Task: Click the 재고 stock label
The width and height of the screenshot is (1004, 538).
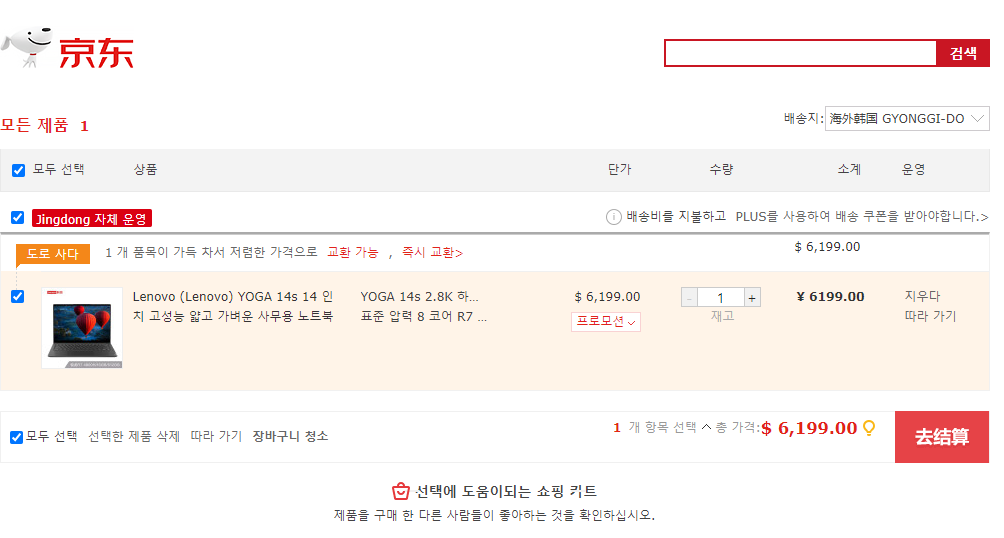Action: point(722,316)
